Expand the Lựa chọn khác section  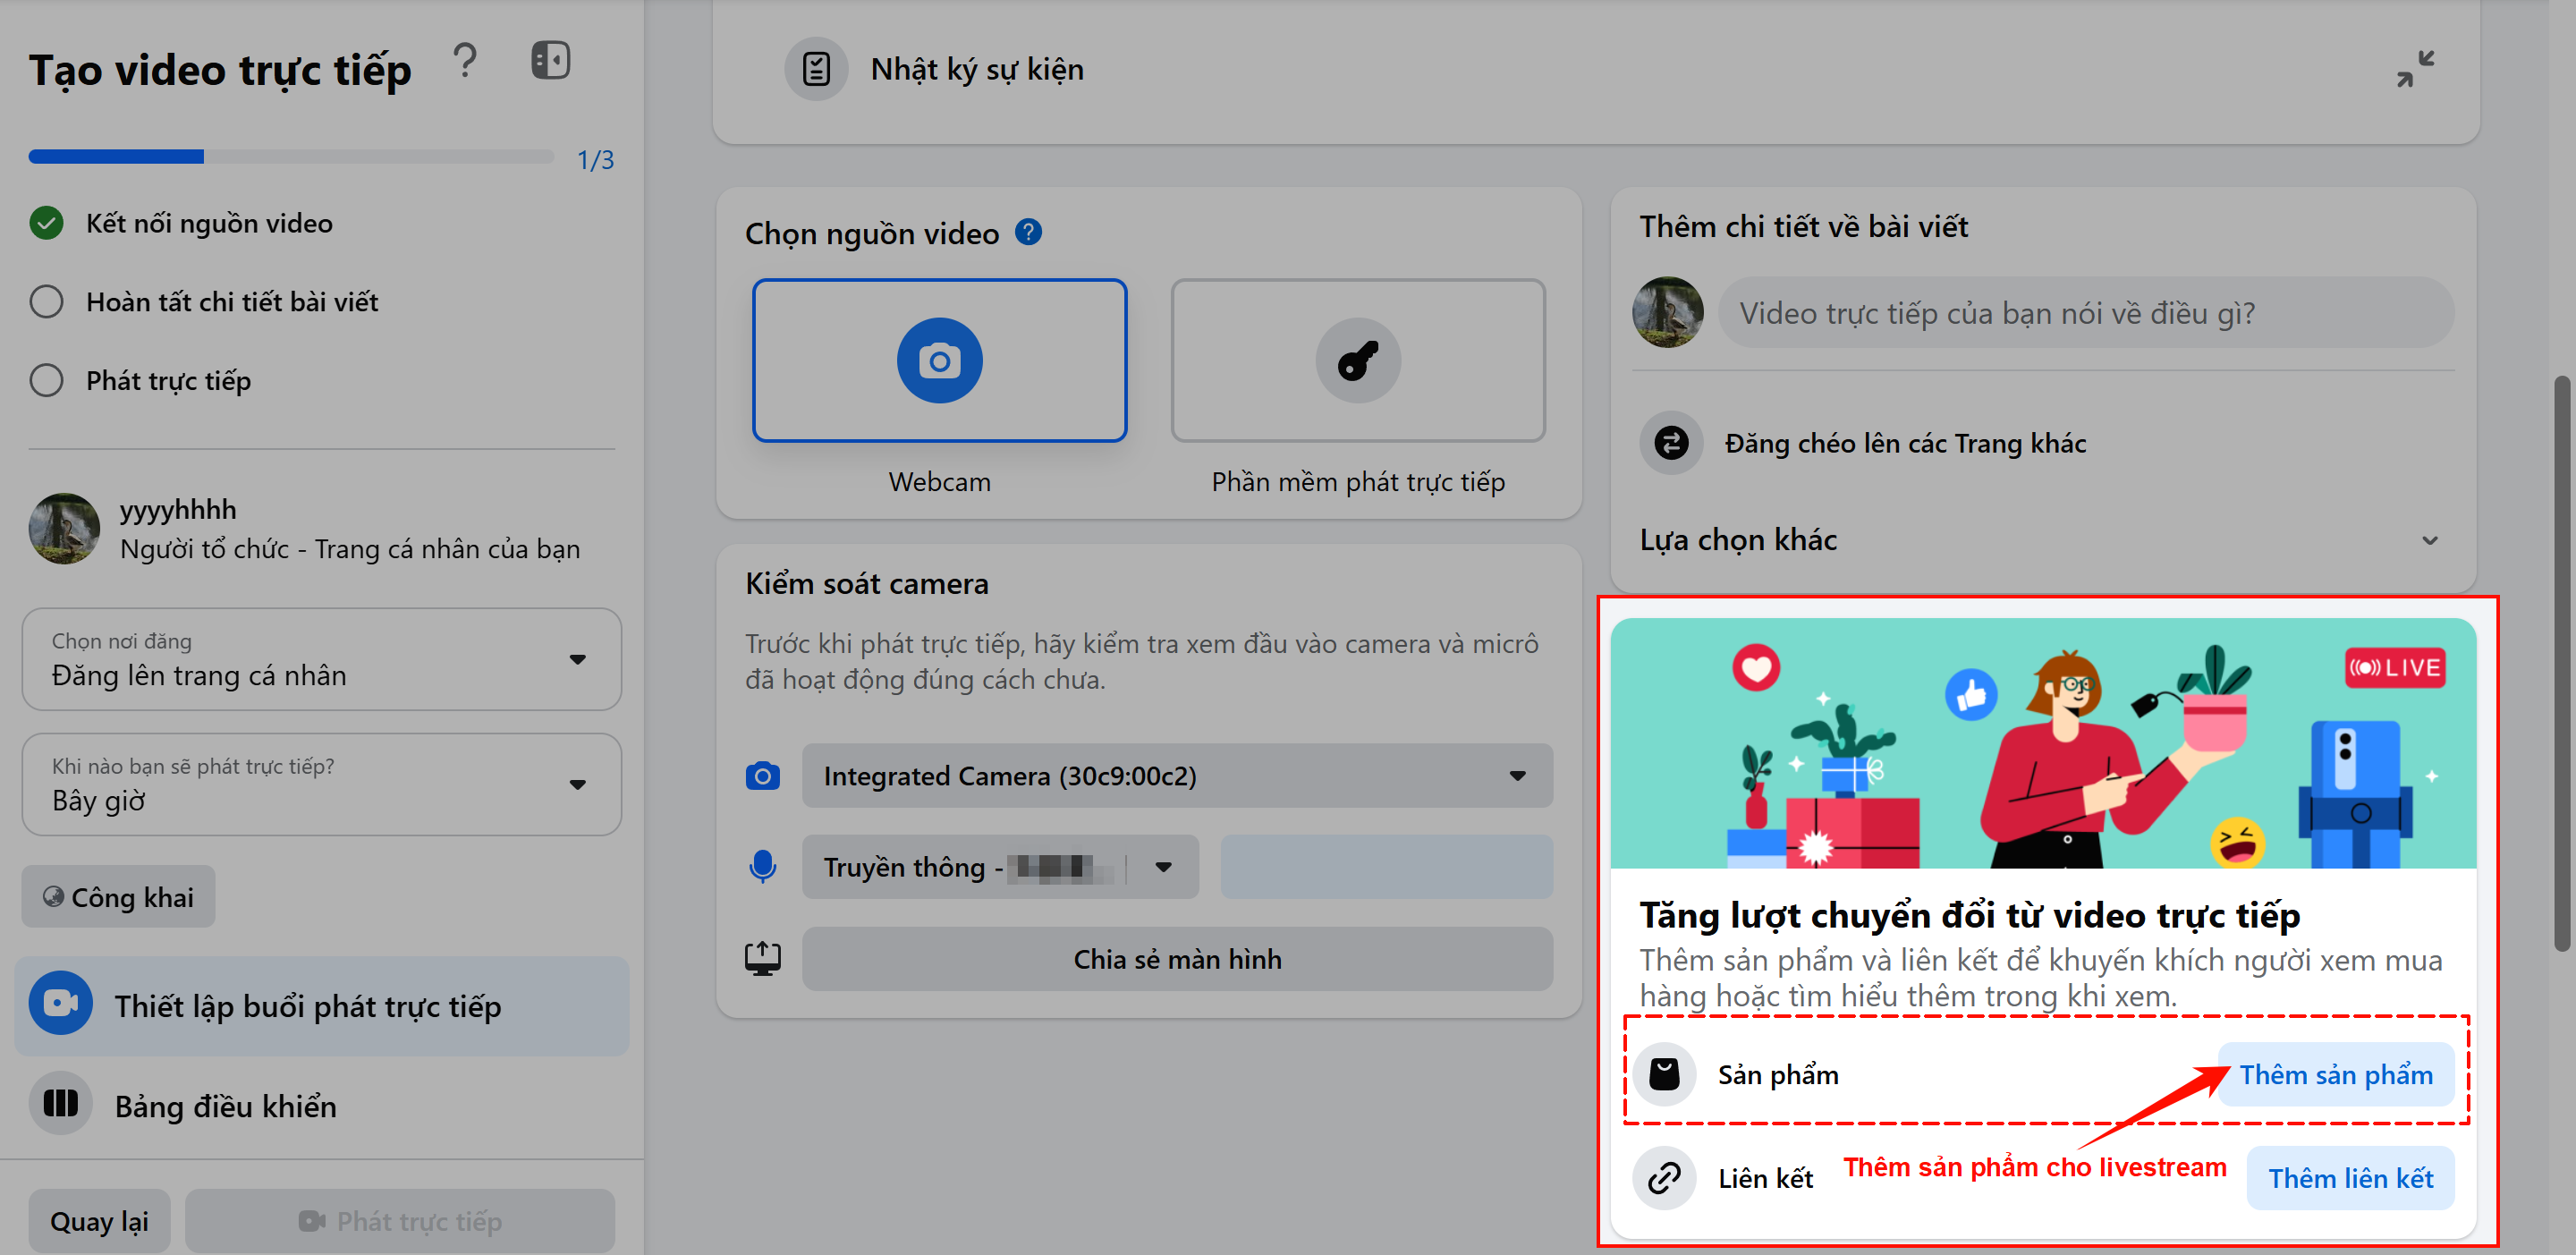2040,540
